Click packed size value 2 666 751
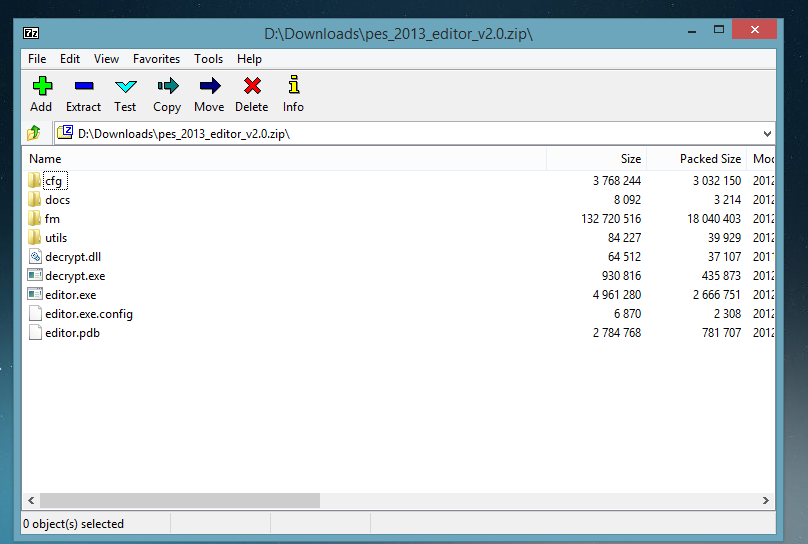 [x=717, y=295]
